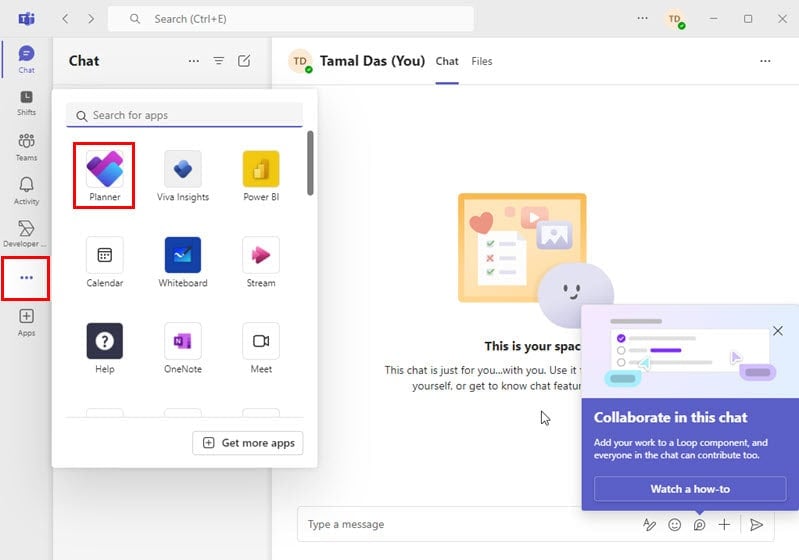The height and width of the screenshot is (560, 799).
Task: Click the apps flyout scrollbar
Action: tap(310, 163)
